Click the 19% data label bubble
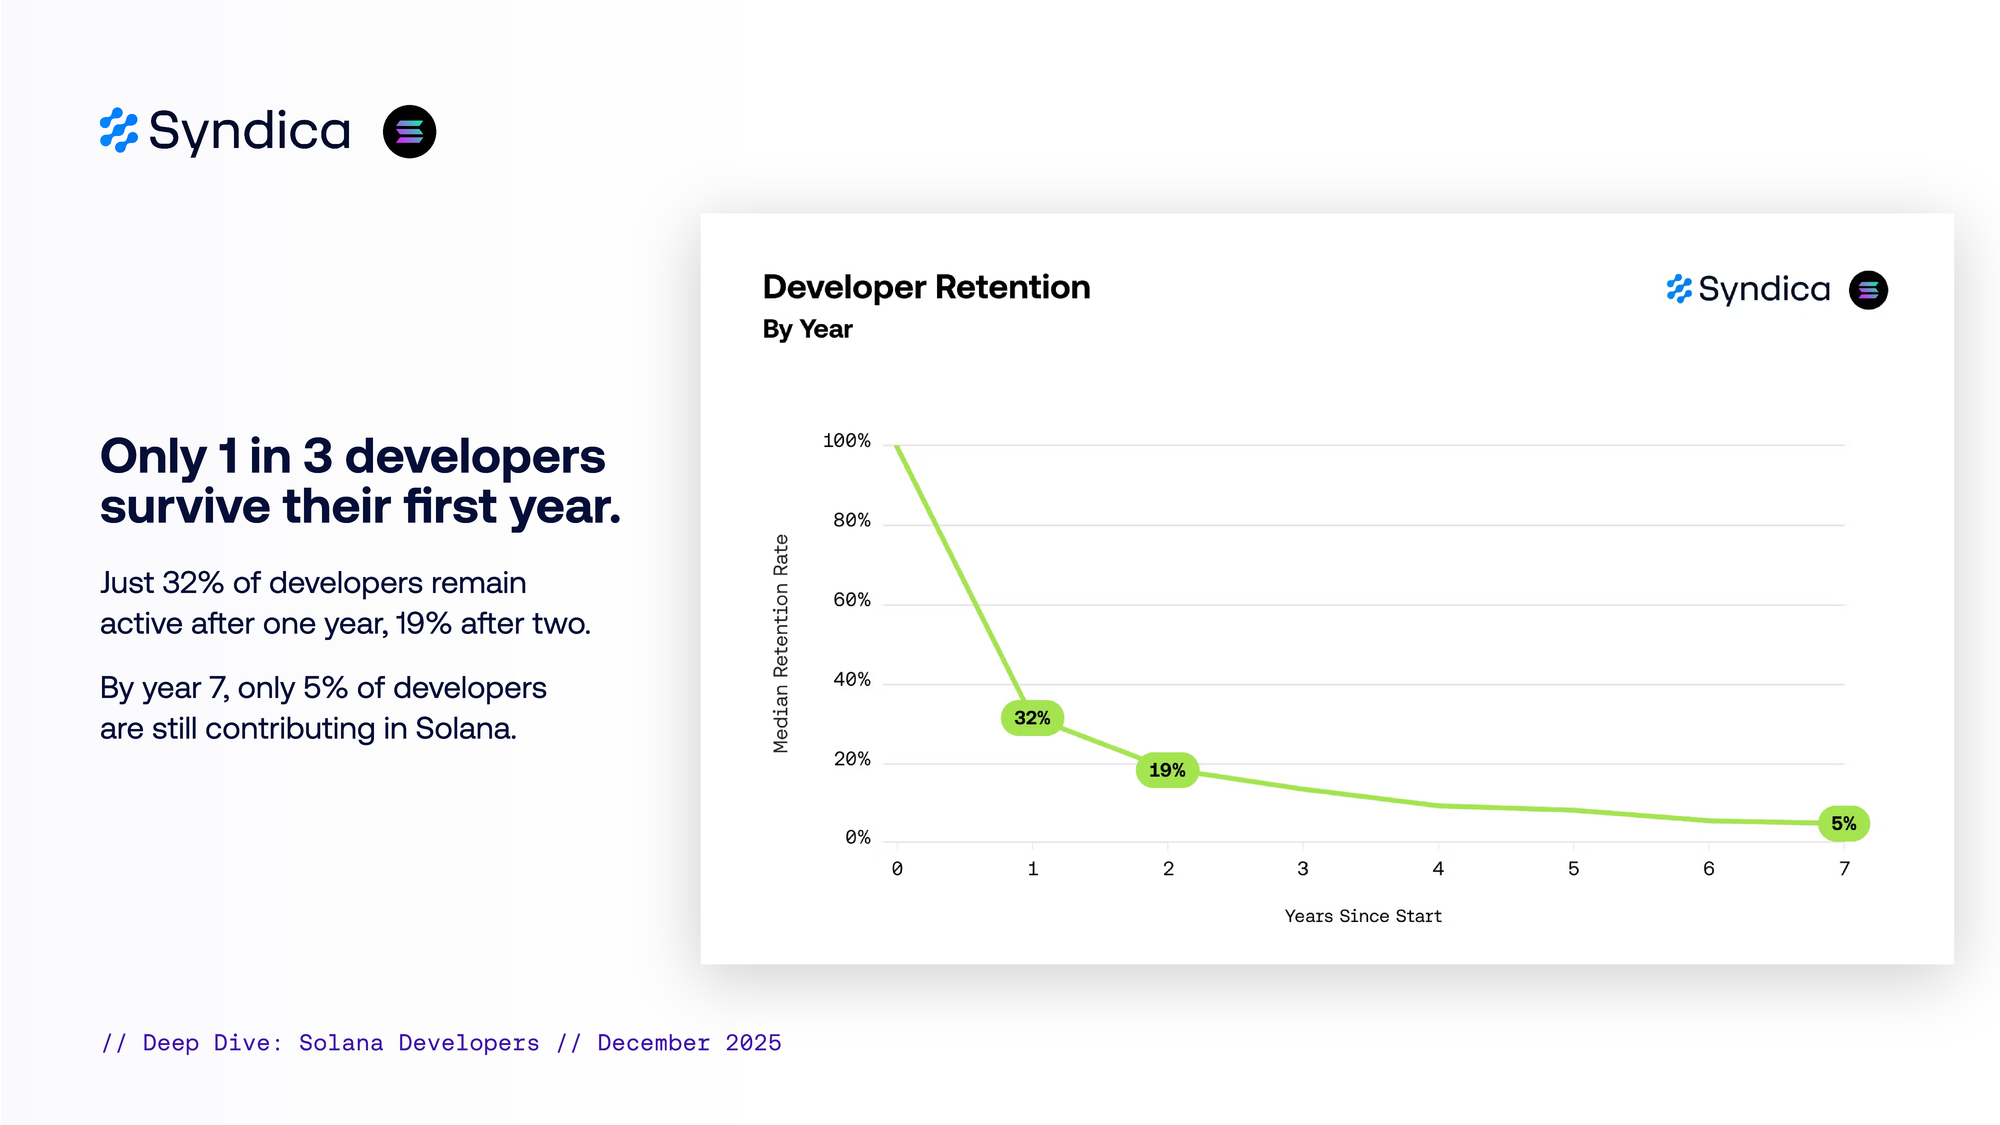The image size is (2000, 1125). [1167, 770]
